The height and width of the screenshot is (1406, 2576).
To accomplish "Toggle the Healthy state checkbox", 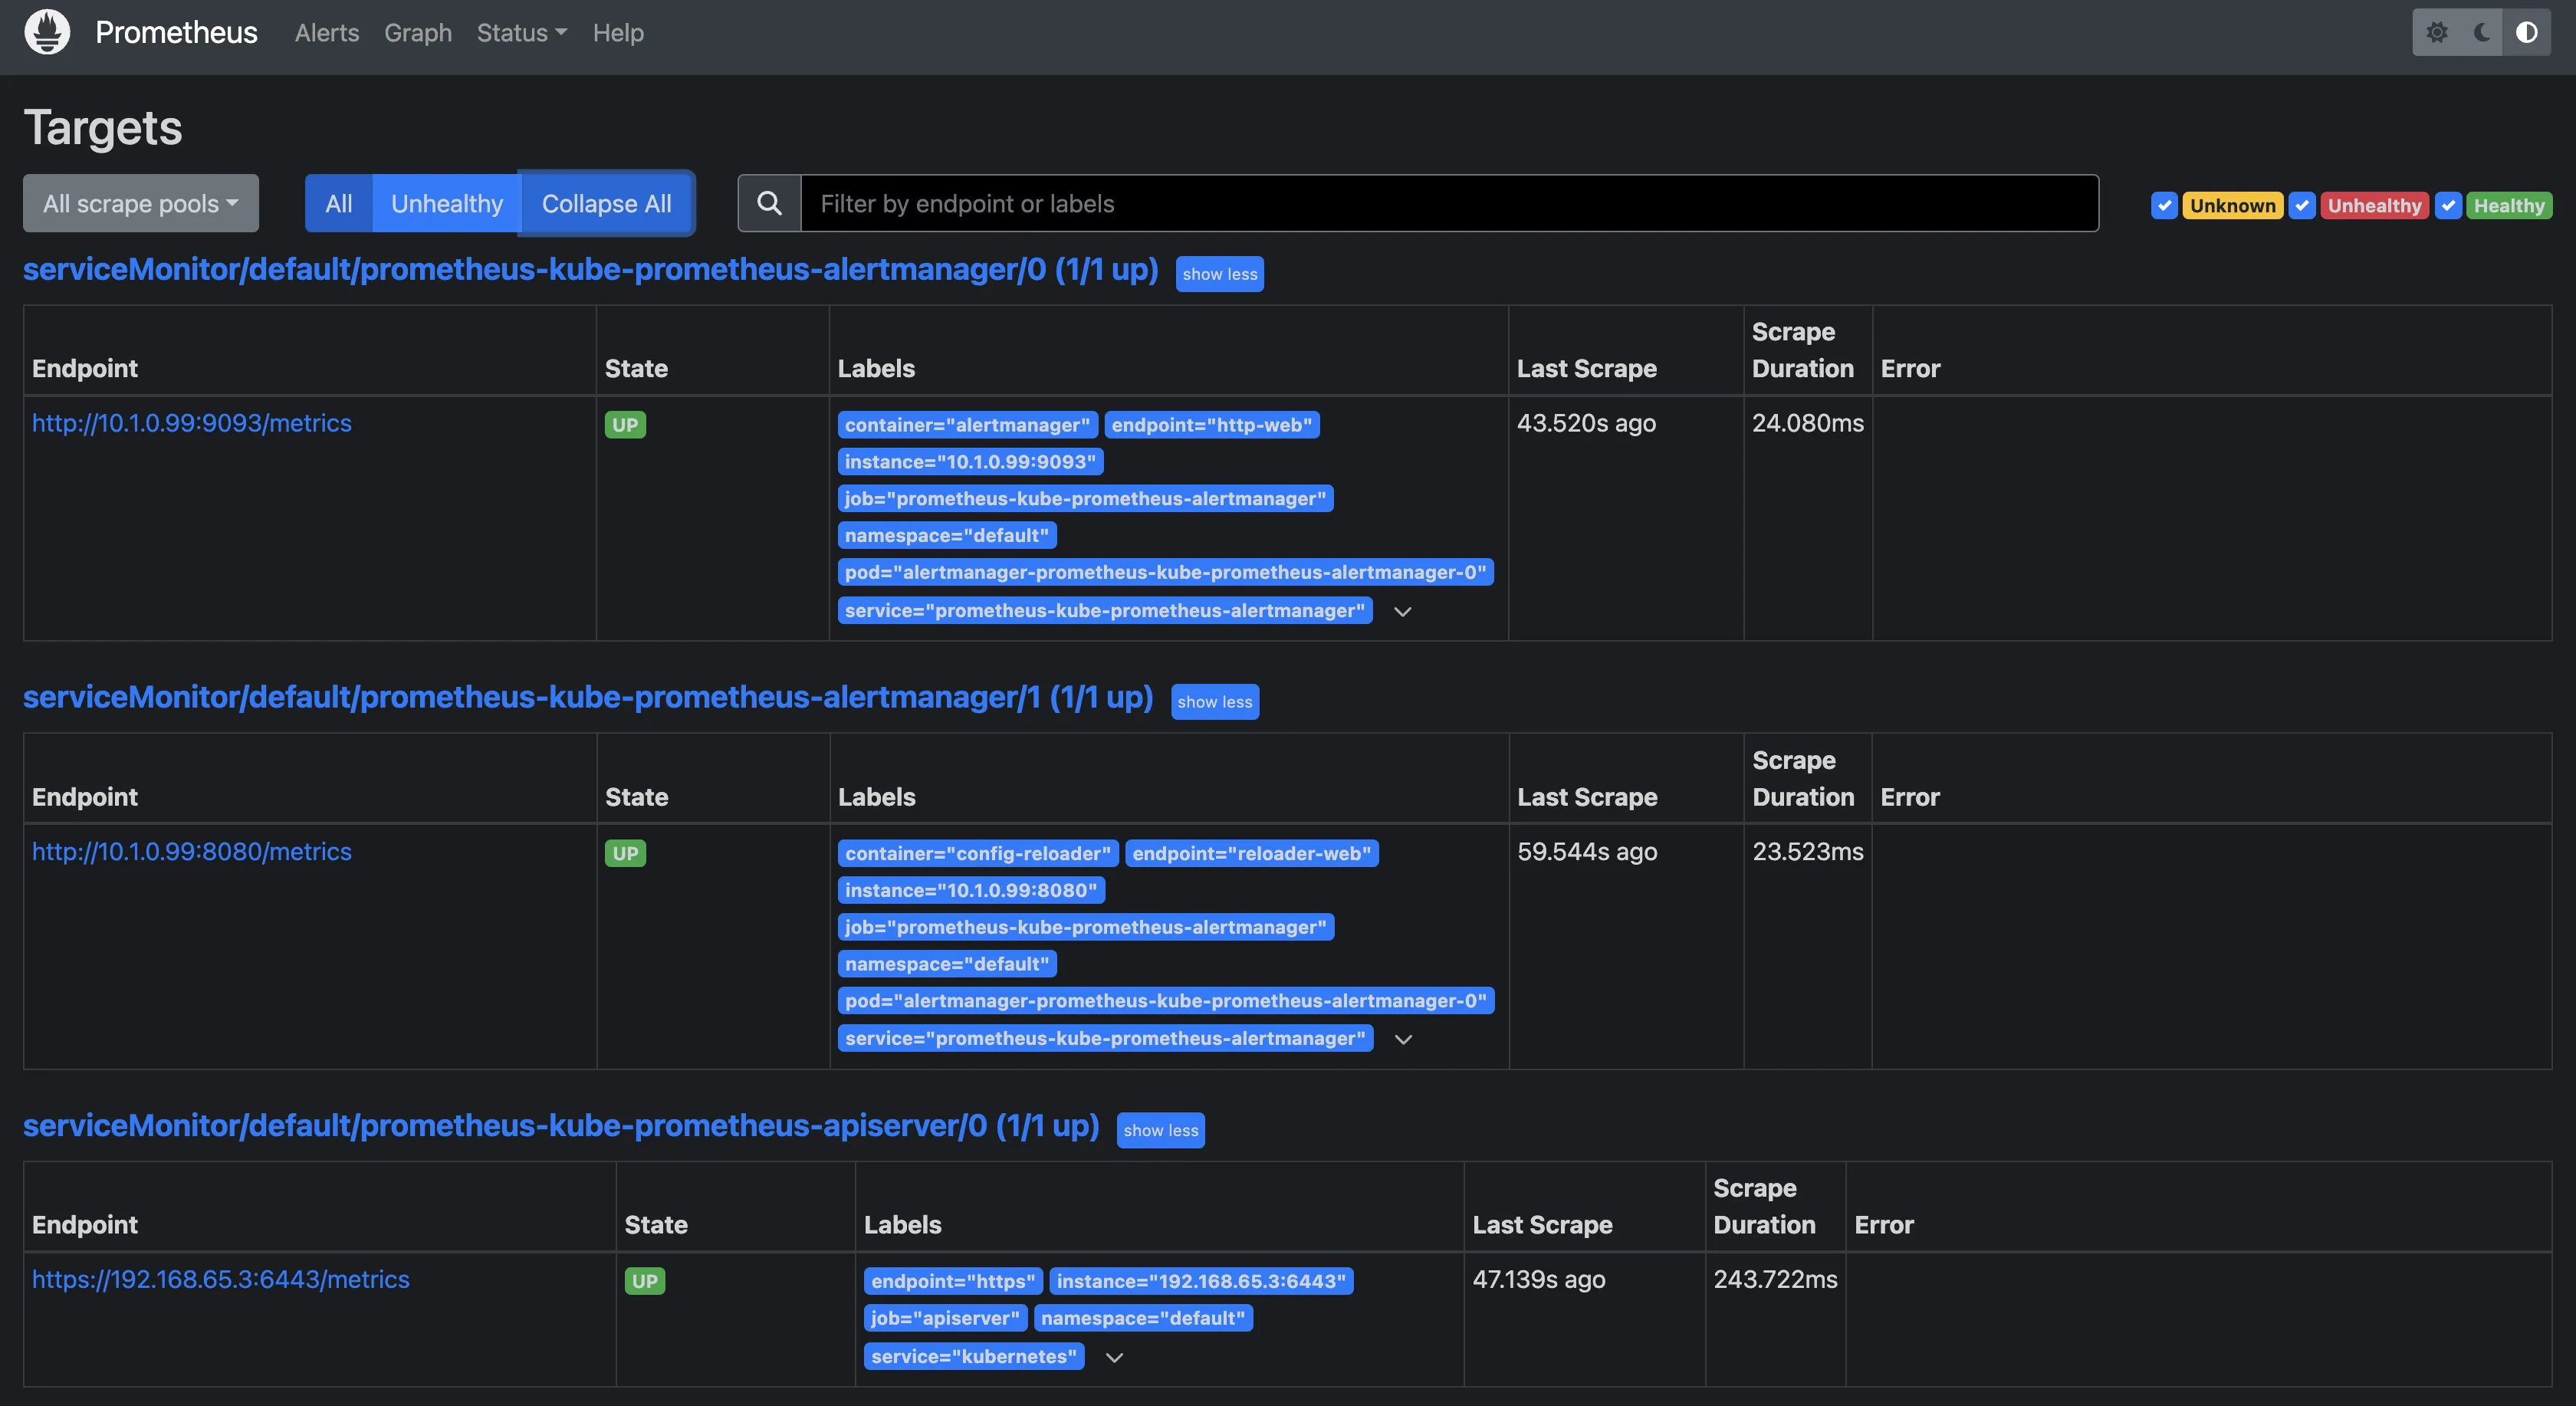I will pyautogui.click(x=2448, y=206).
